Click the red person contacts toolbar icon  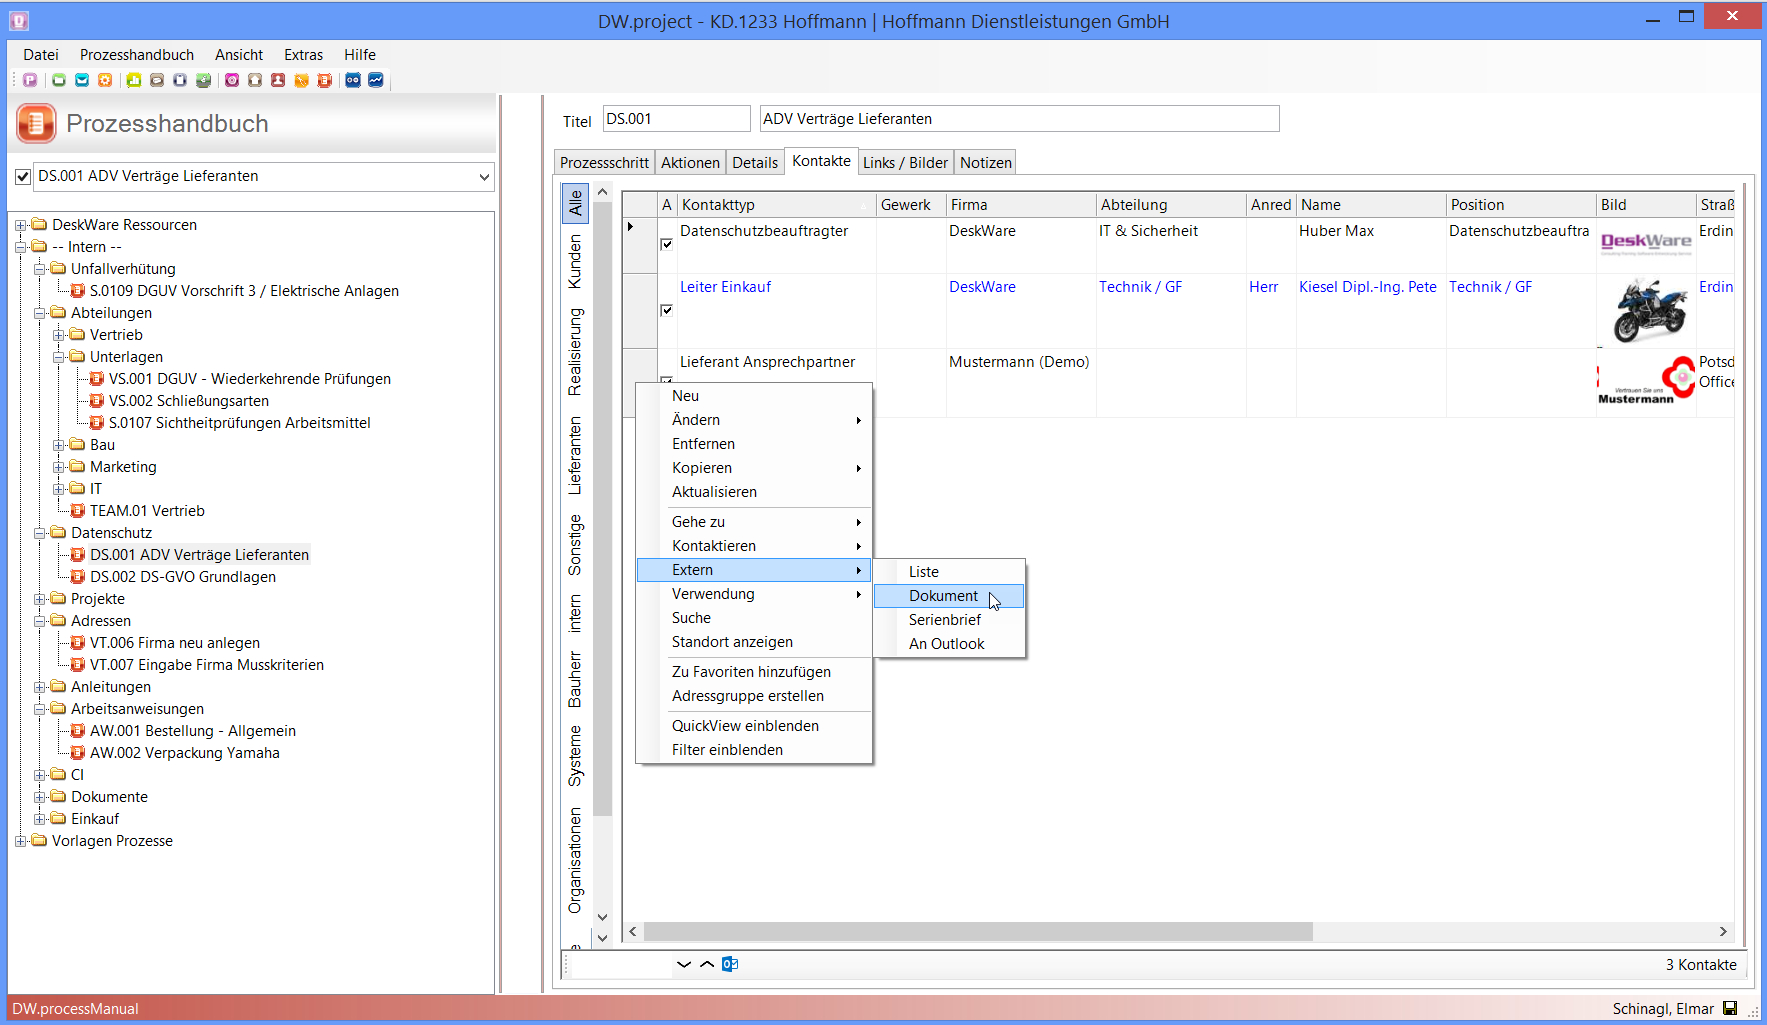[x=278, y=80]
